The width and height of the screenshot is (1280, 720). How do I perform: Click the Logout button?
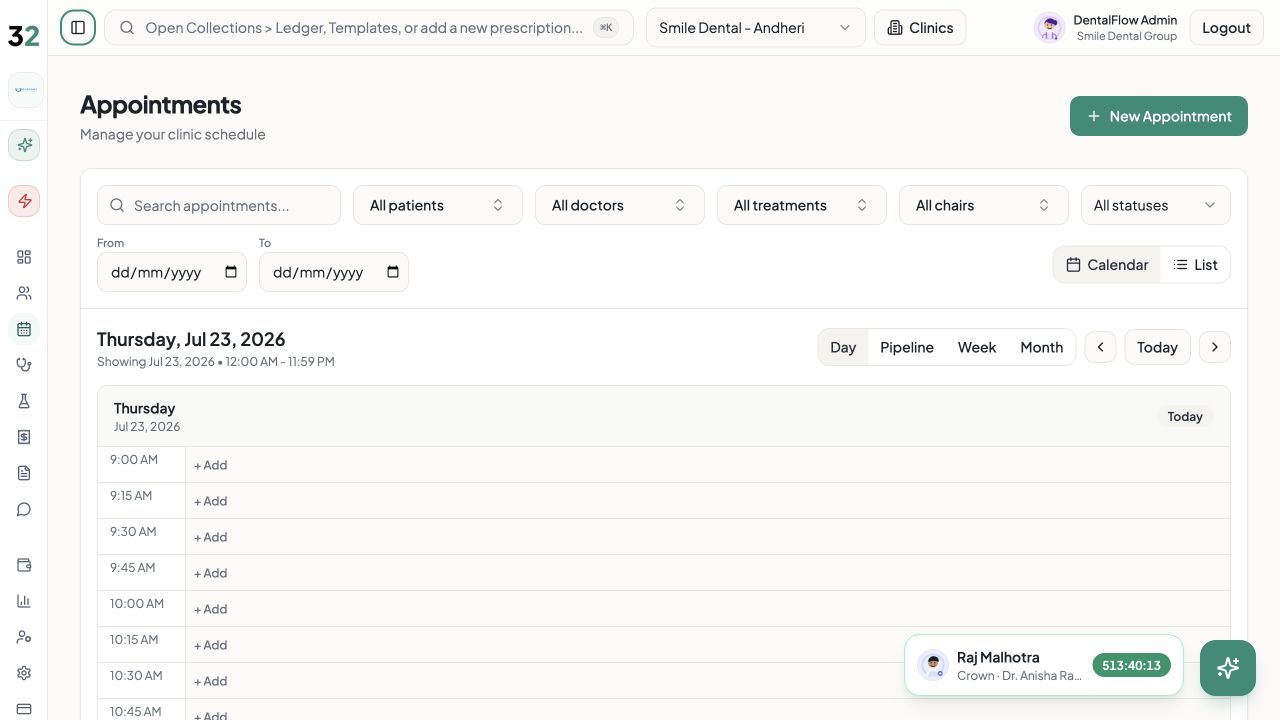1226,28
